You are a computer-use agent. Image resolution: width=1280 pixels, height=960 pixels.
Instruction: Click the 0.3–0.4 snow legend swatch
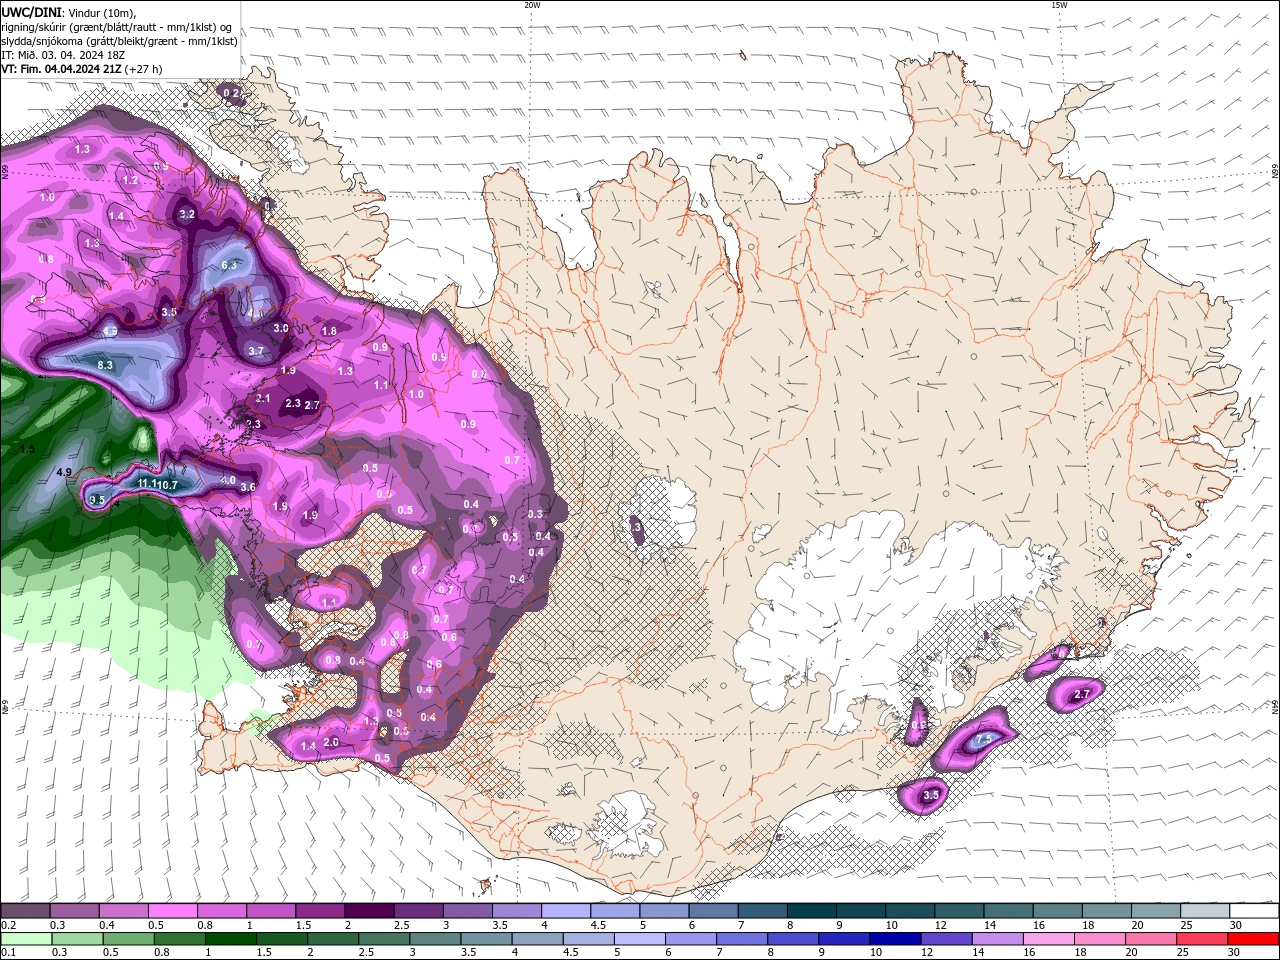point(74,911)
